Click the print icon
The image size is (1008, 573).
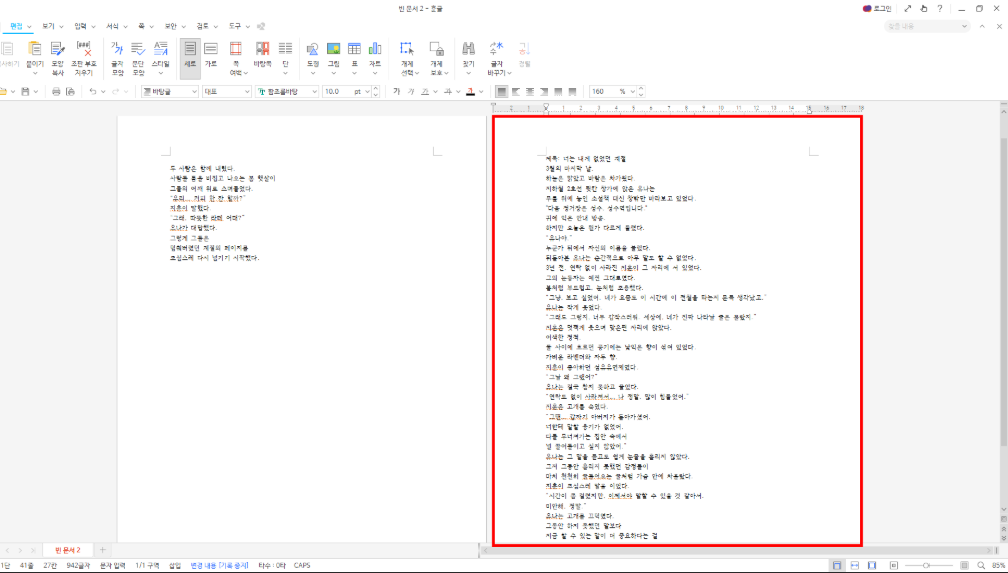point(56,92)
